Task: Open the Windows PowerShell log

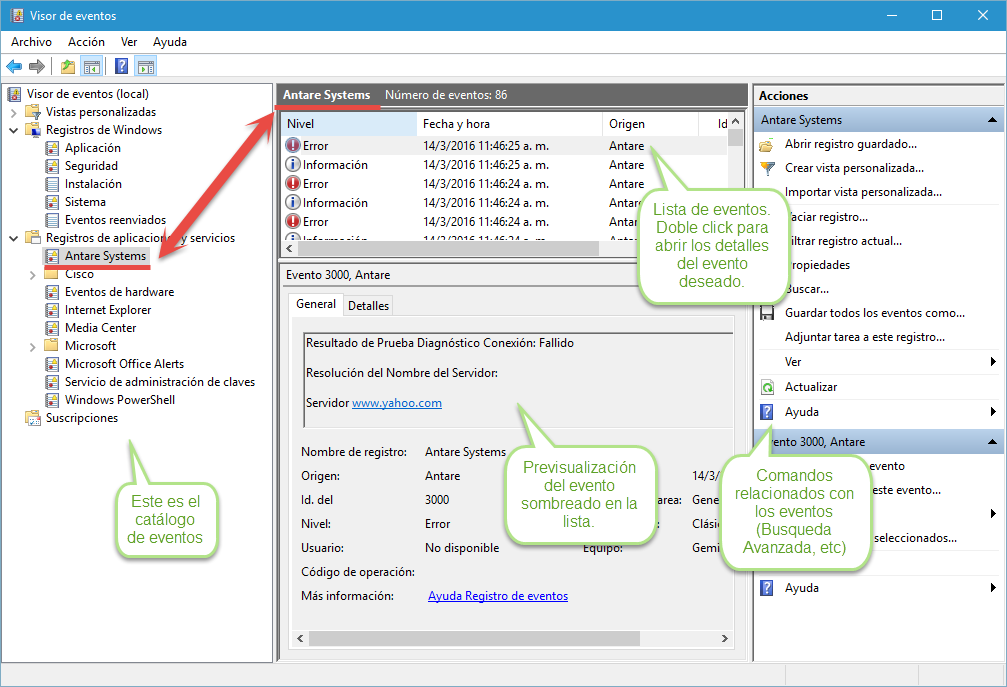Action: (x=119, y=400)
